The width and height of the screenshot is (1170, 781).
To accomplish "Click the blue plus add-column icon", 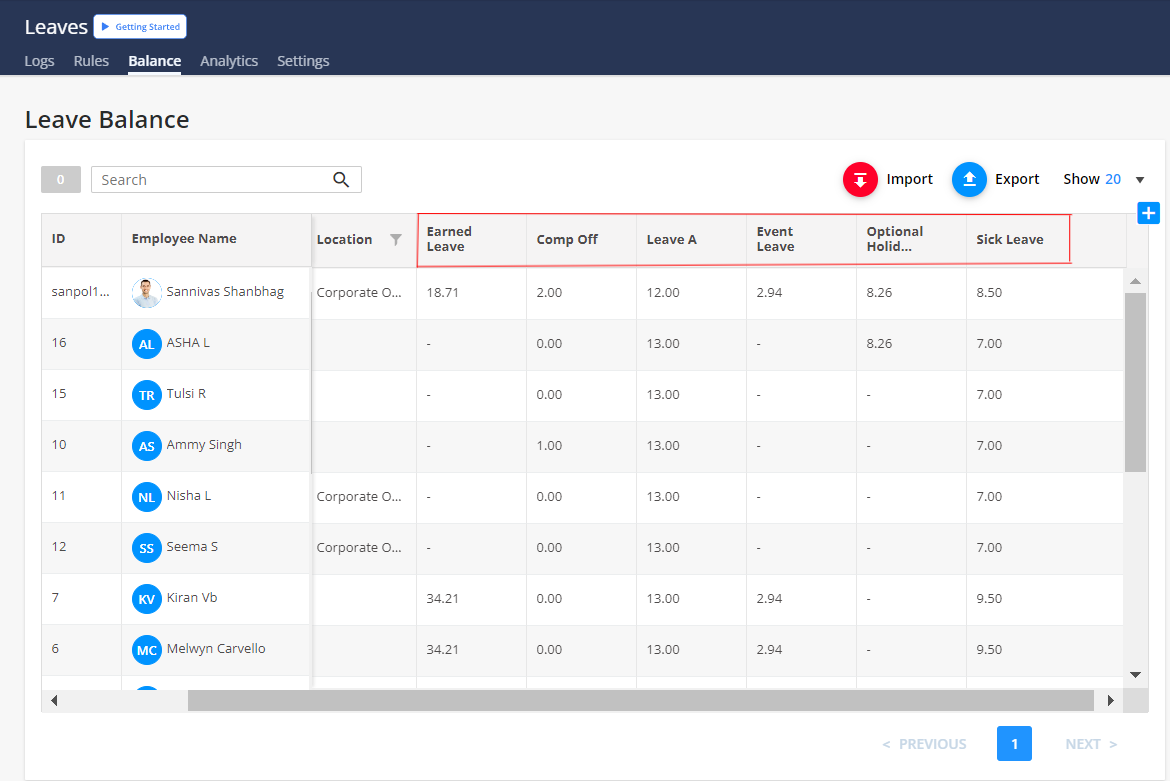I will coord(1148,213).
